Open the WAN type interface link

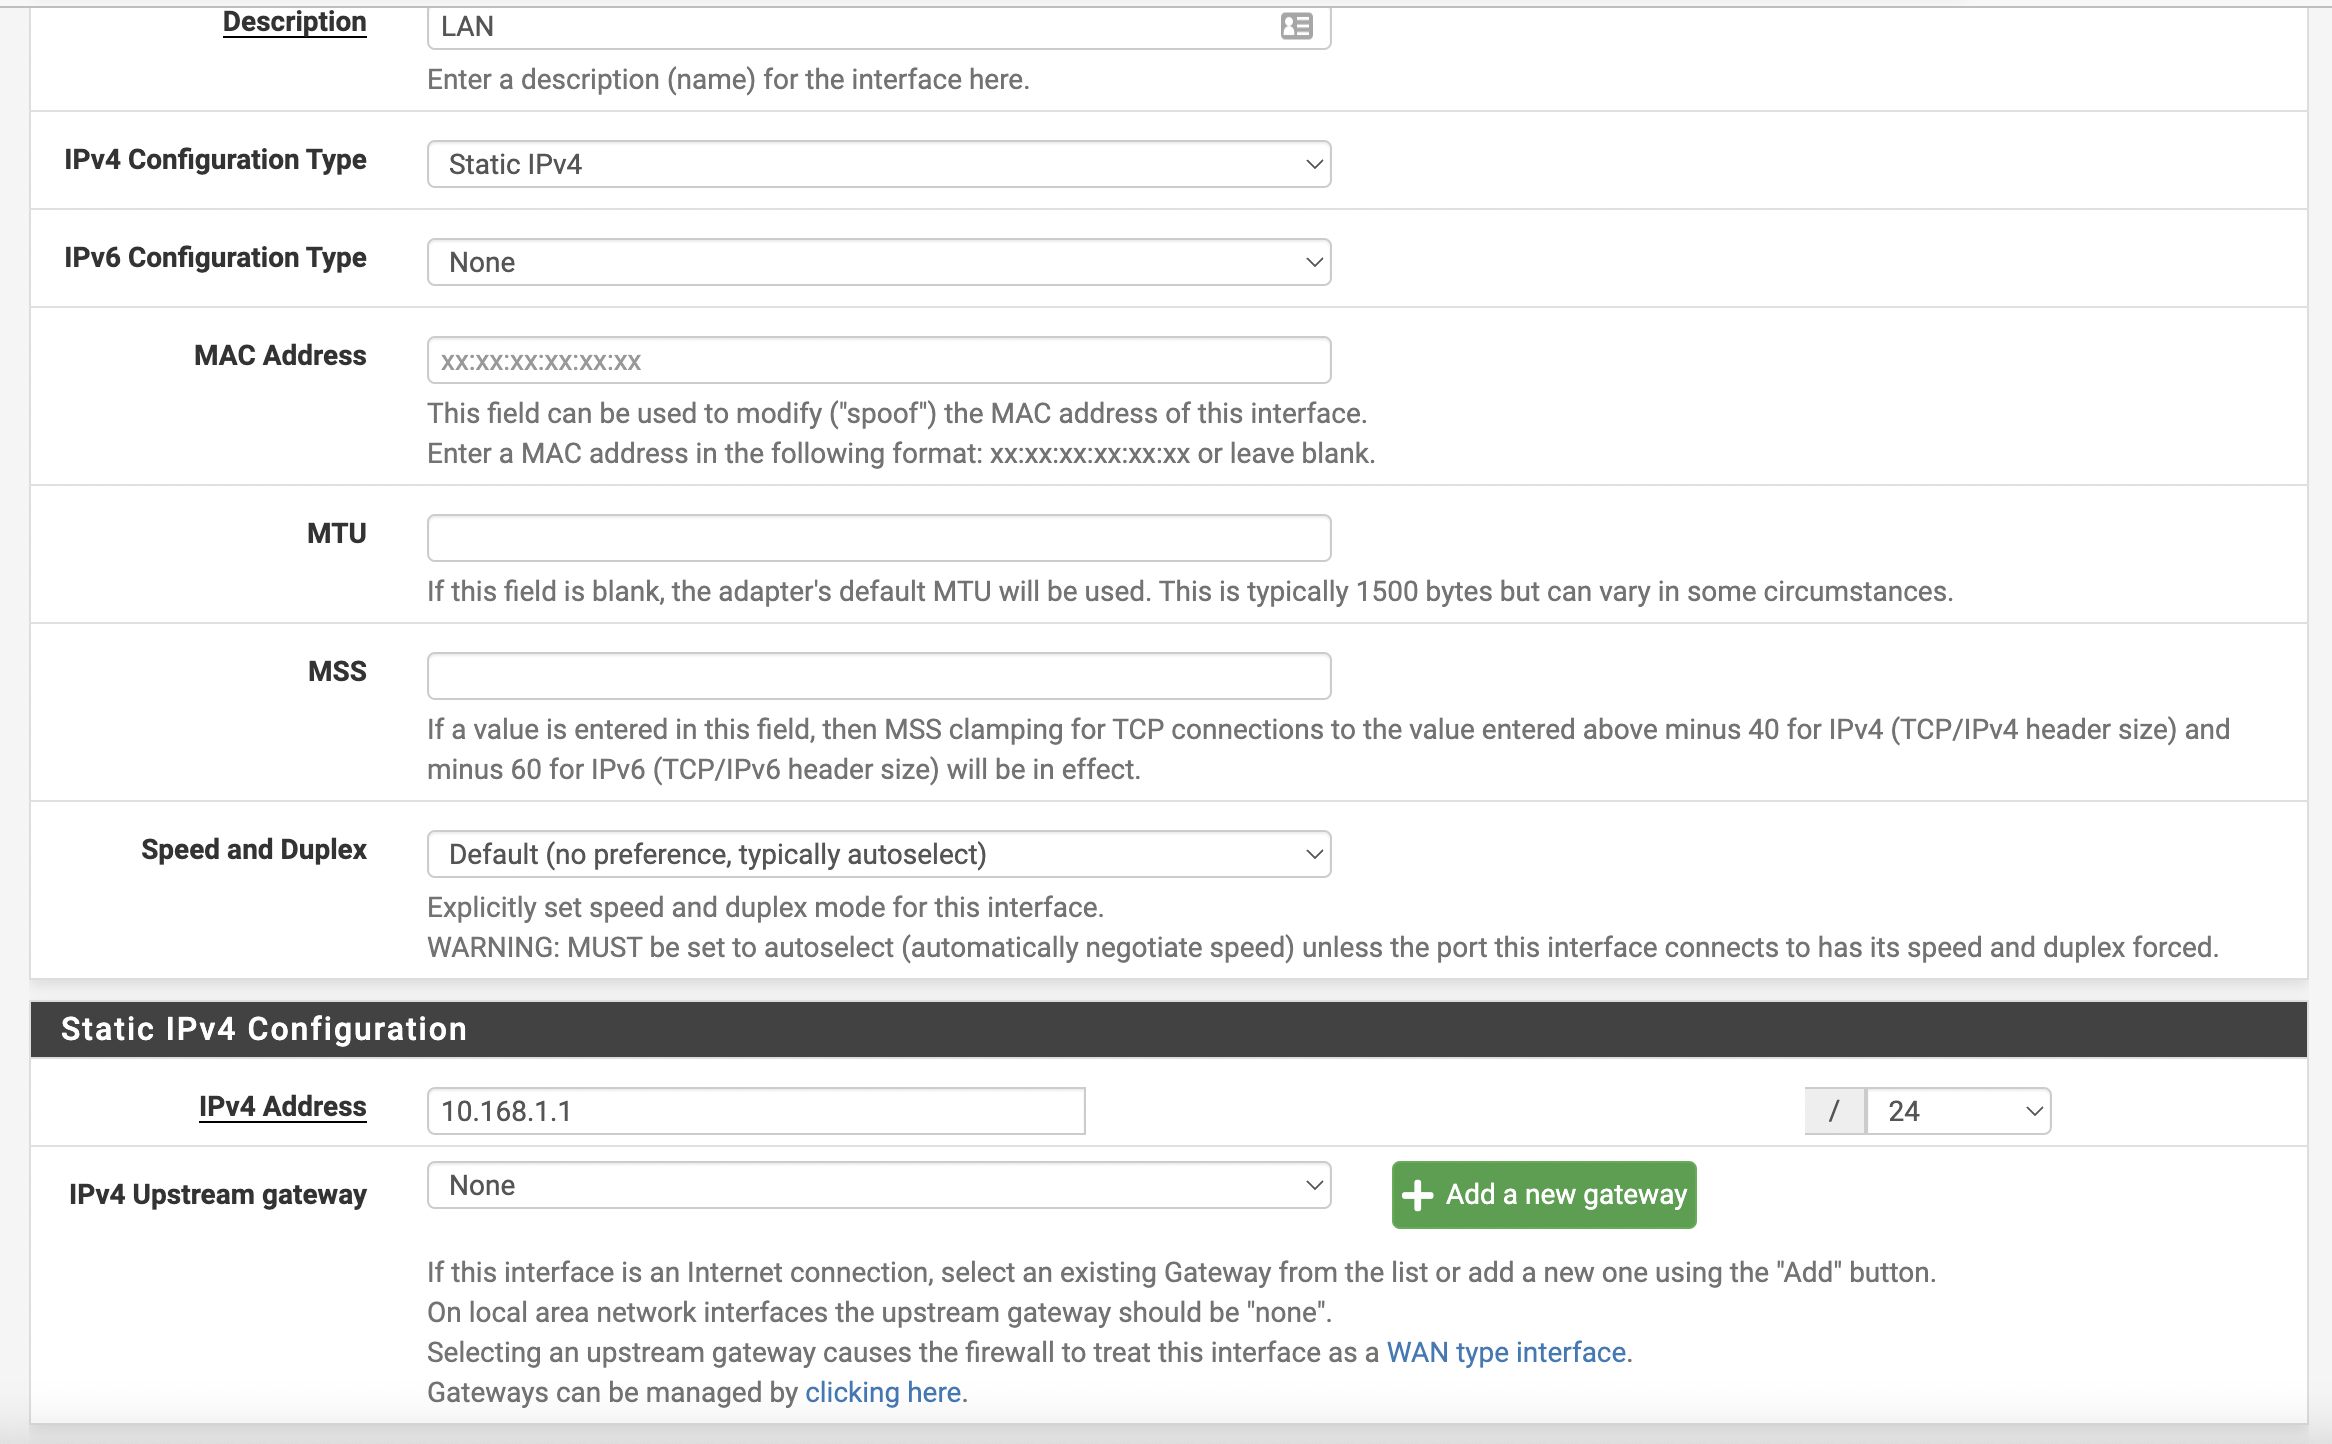pos(1506,1352)
